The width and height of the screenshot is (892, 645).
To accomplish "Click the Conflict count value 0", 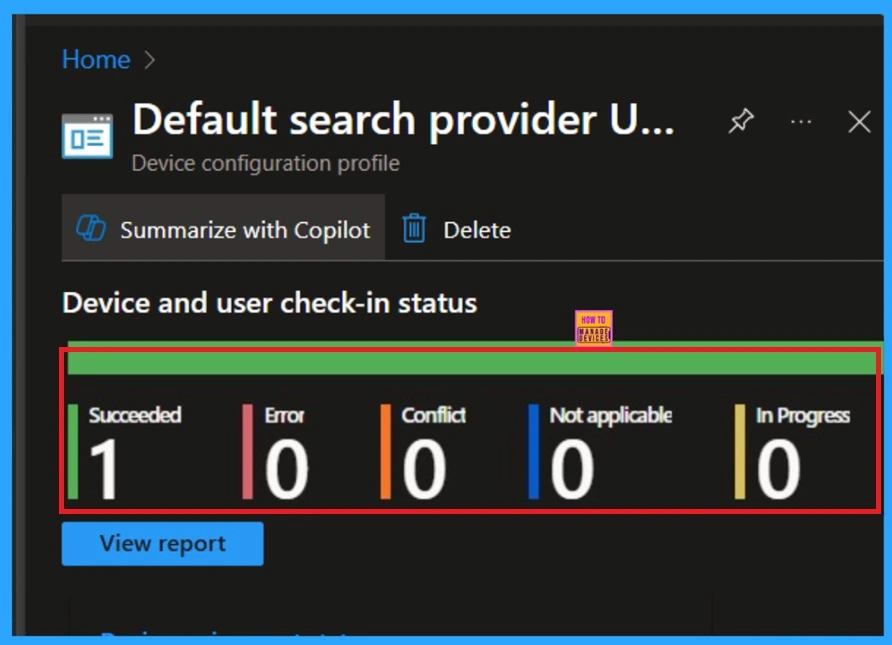I will click(424, 469).
